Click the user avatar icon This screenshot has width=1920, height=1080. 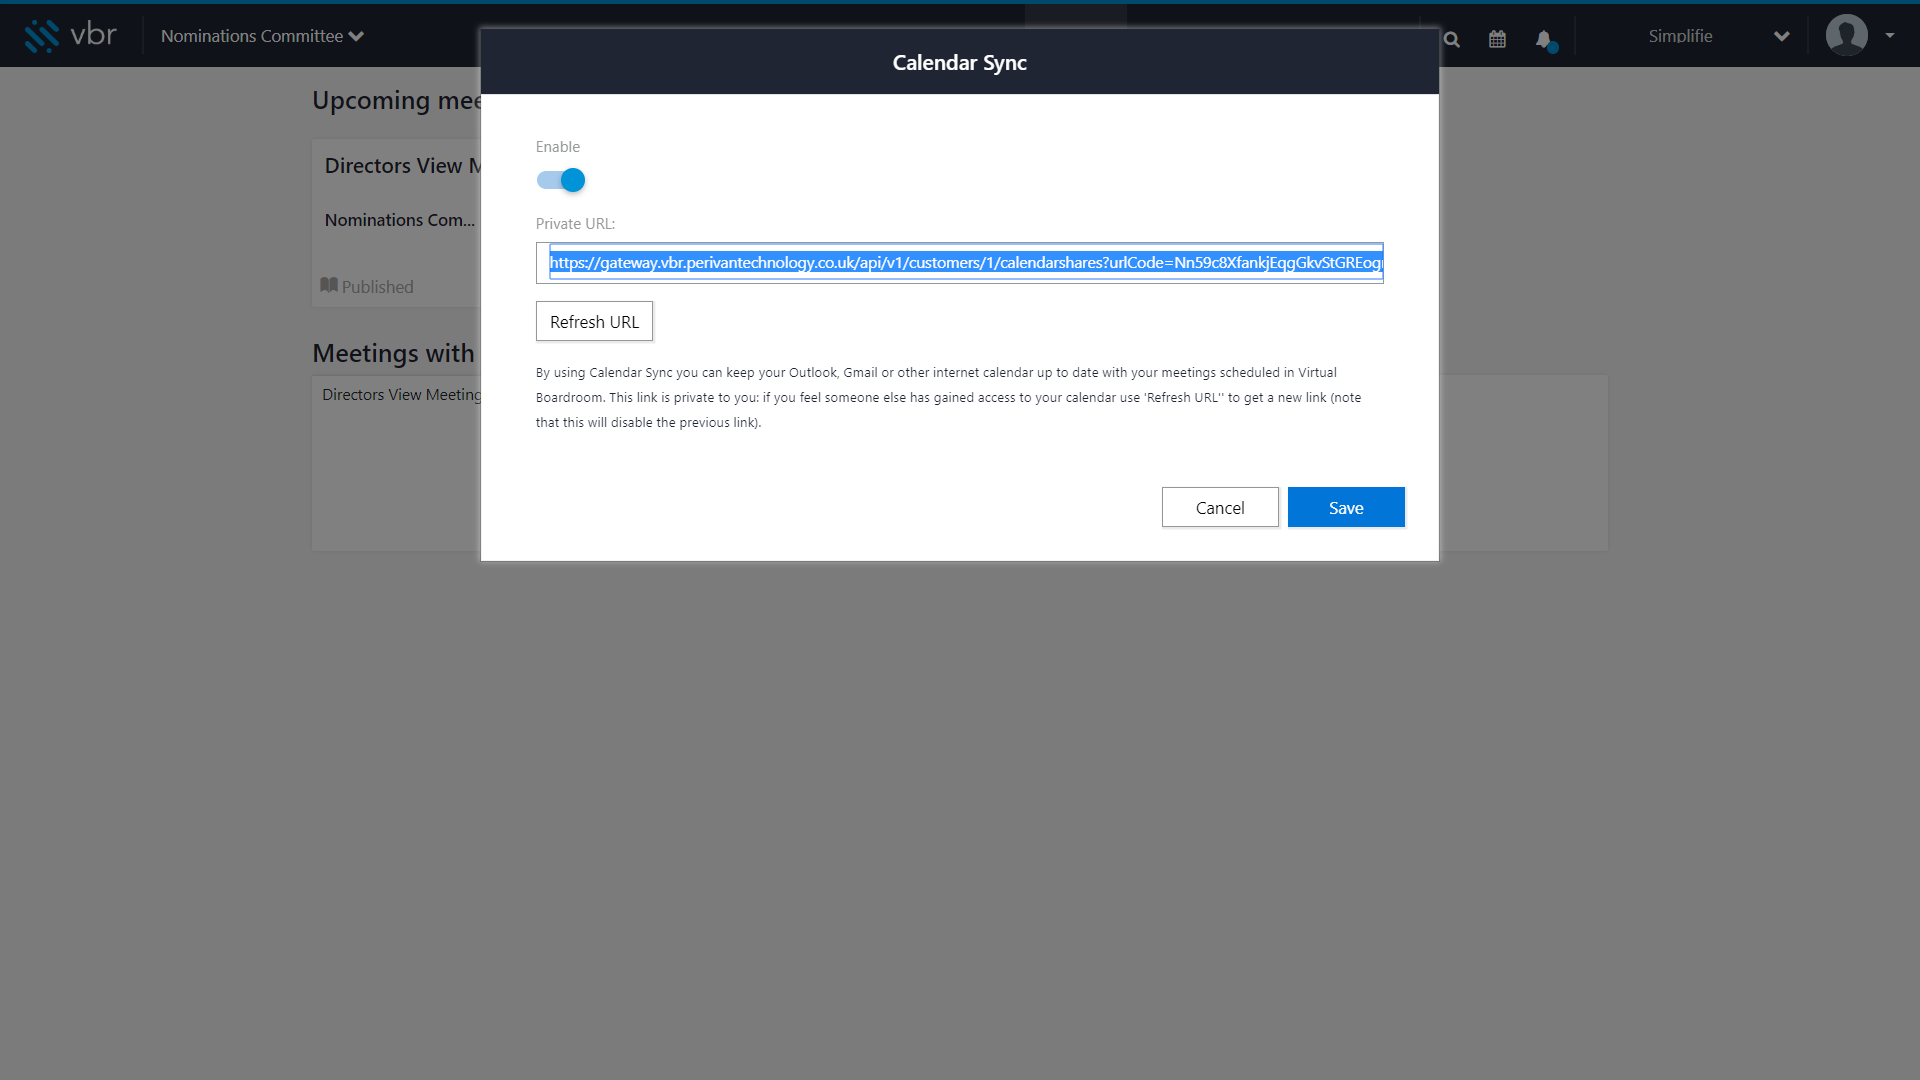pyautogui.click(x=1846, y=35)
